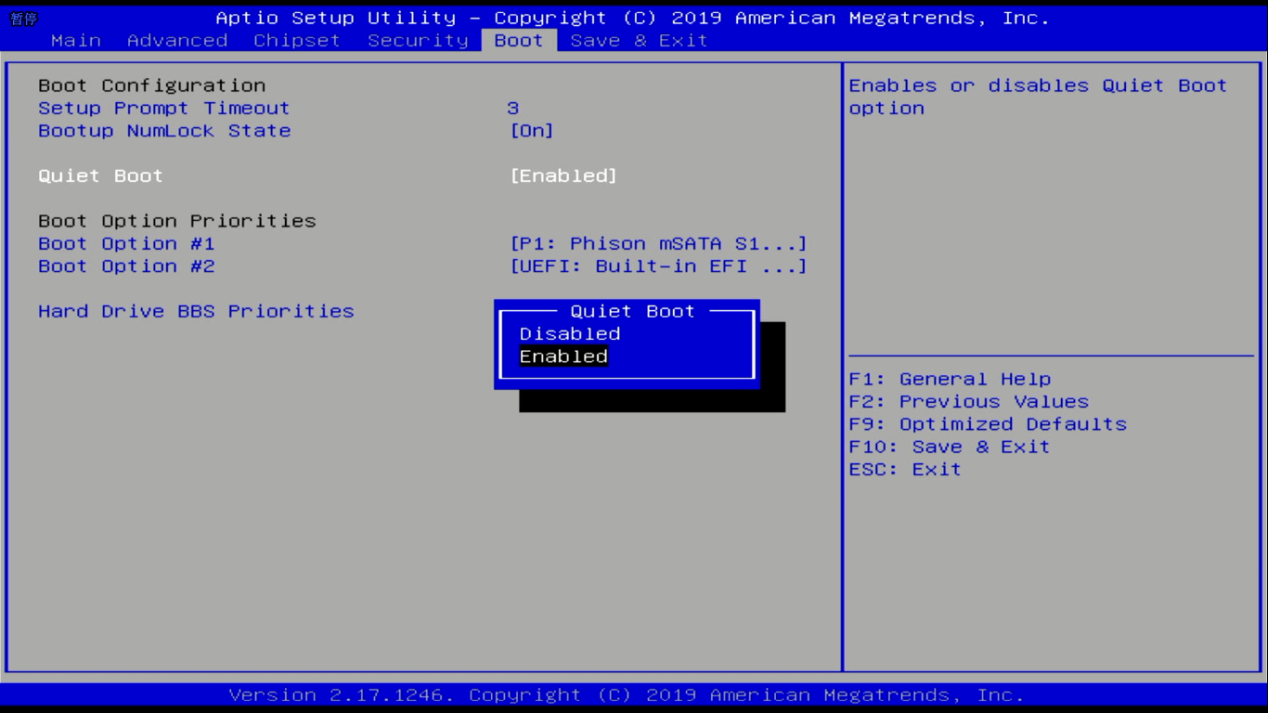Open the Chipset tab

pos(296,41)
